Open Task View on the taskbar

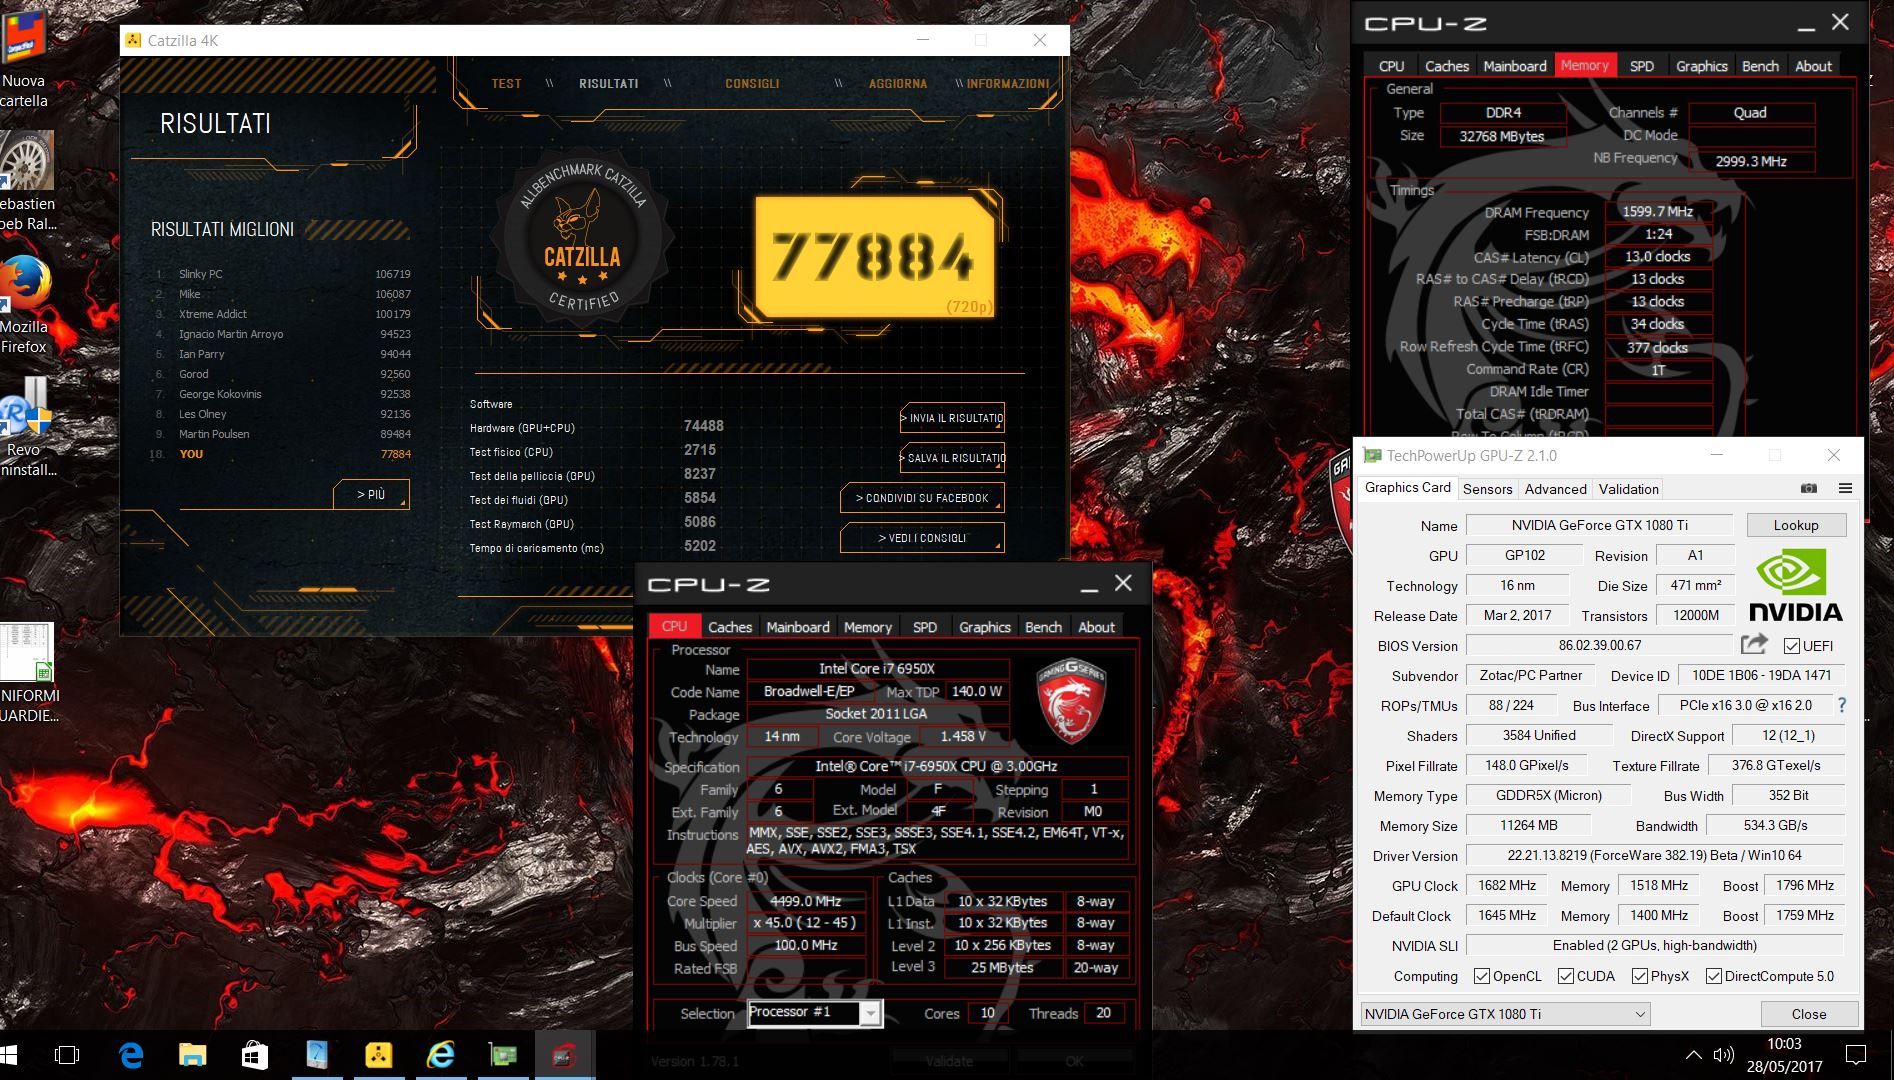[x=67, y=1055]
